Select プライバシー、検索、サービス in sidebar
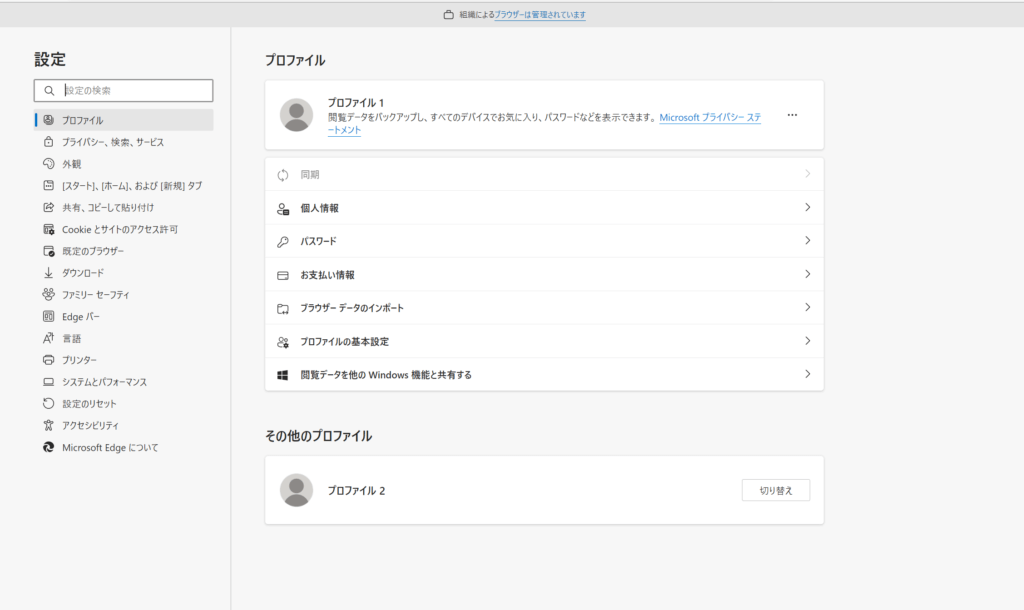1024x610 pixels. 113,142
